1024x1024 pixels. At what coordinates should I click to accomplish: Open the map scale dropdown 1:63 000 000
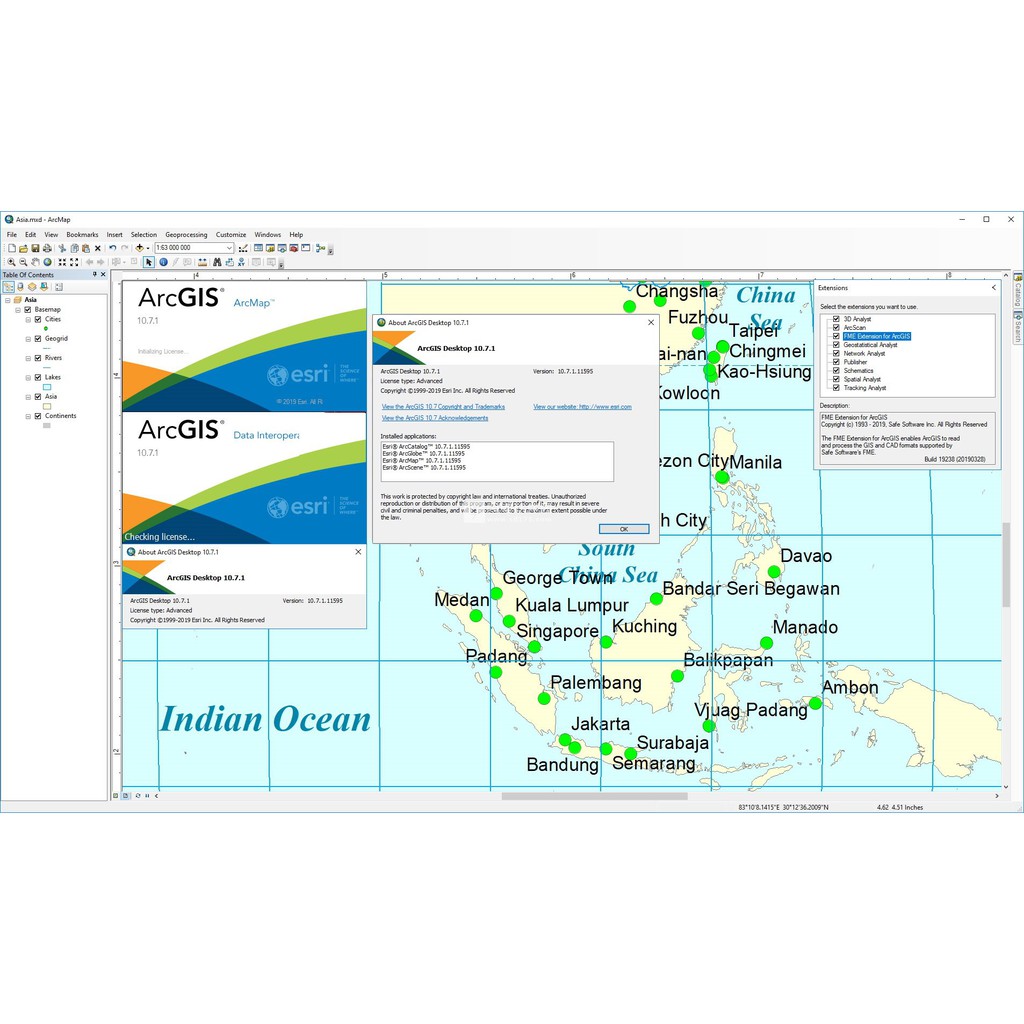pos(229,248)
